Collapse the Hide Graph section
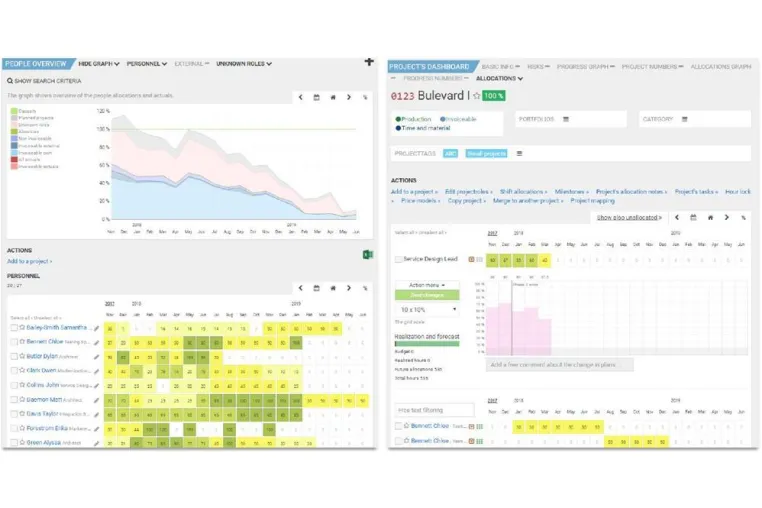The width and height of the screenshot is (762, 508). (x=99, y=64)
